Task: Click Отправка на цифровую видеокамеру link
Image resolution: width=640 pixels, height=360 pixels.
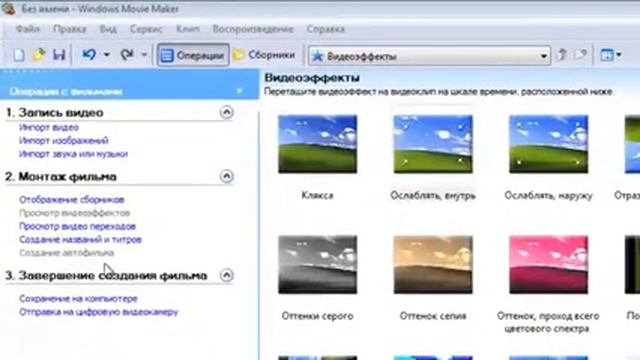Action: [99, 312]
